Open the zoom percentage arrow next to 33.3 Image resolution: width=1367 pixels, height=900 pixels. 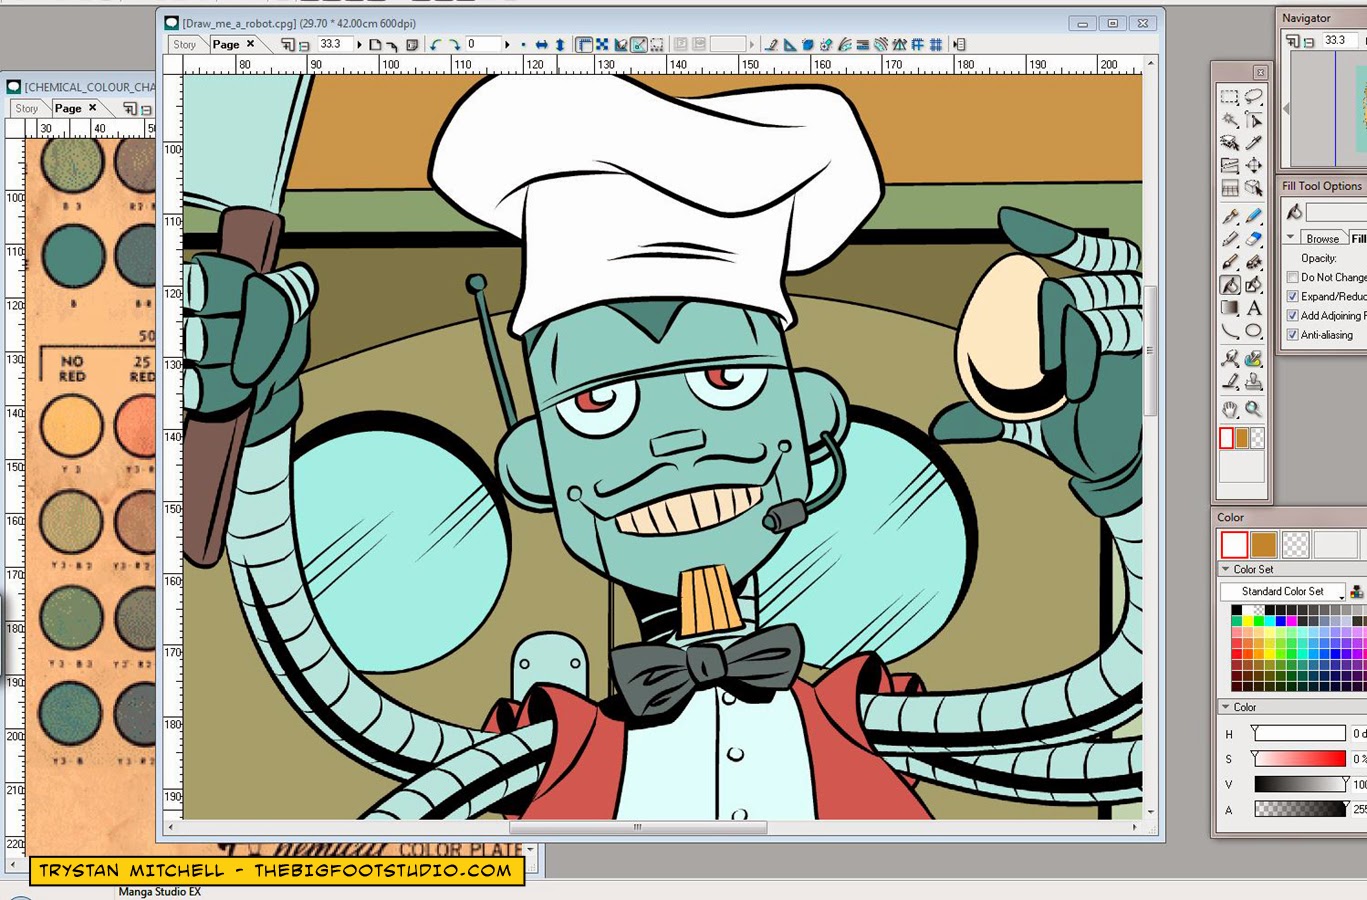click(359, 44)
